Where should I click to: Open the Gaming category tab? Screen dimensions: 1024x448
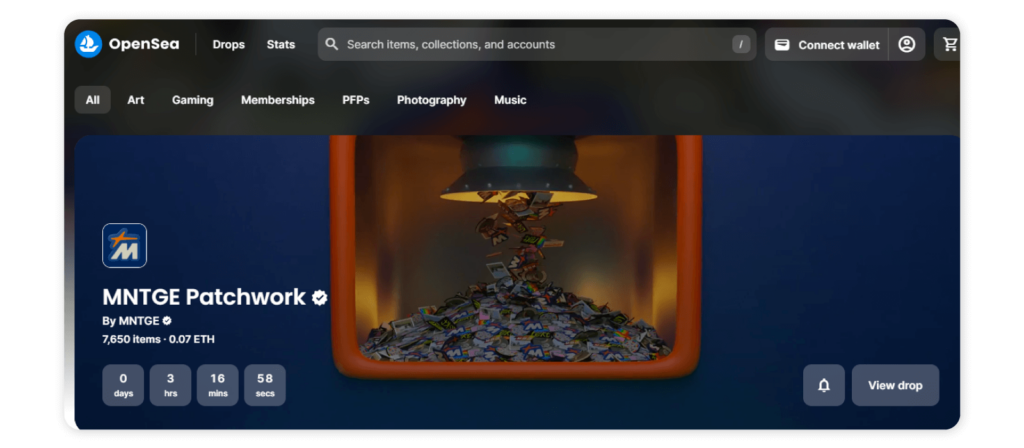pyautogui.click(x=193, y=100)
